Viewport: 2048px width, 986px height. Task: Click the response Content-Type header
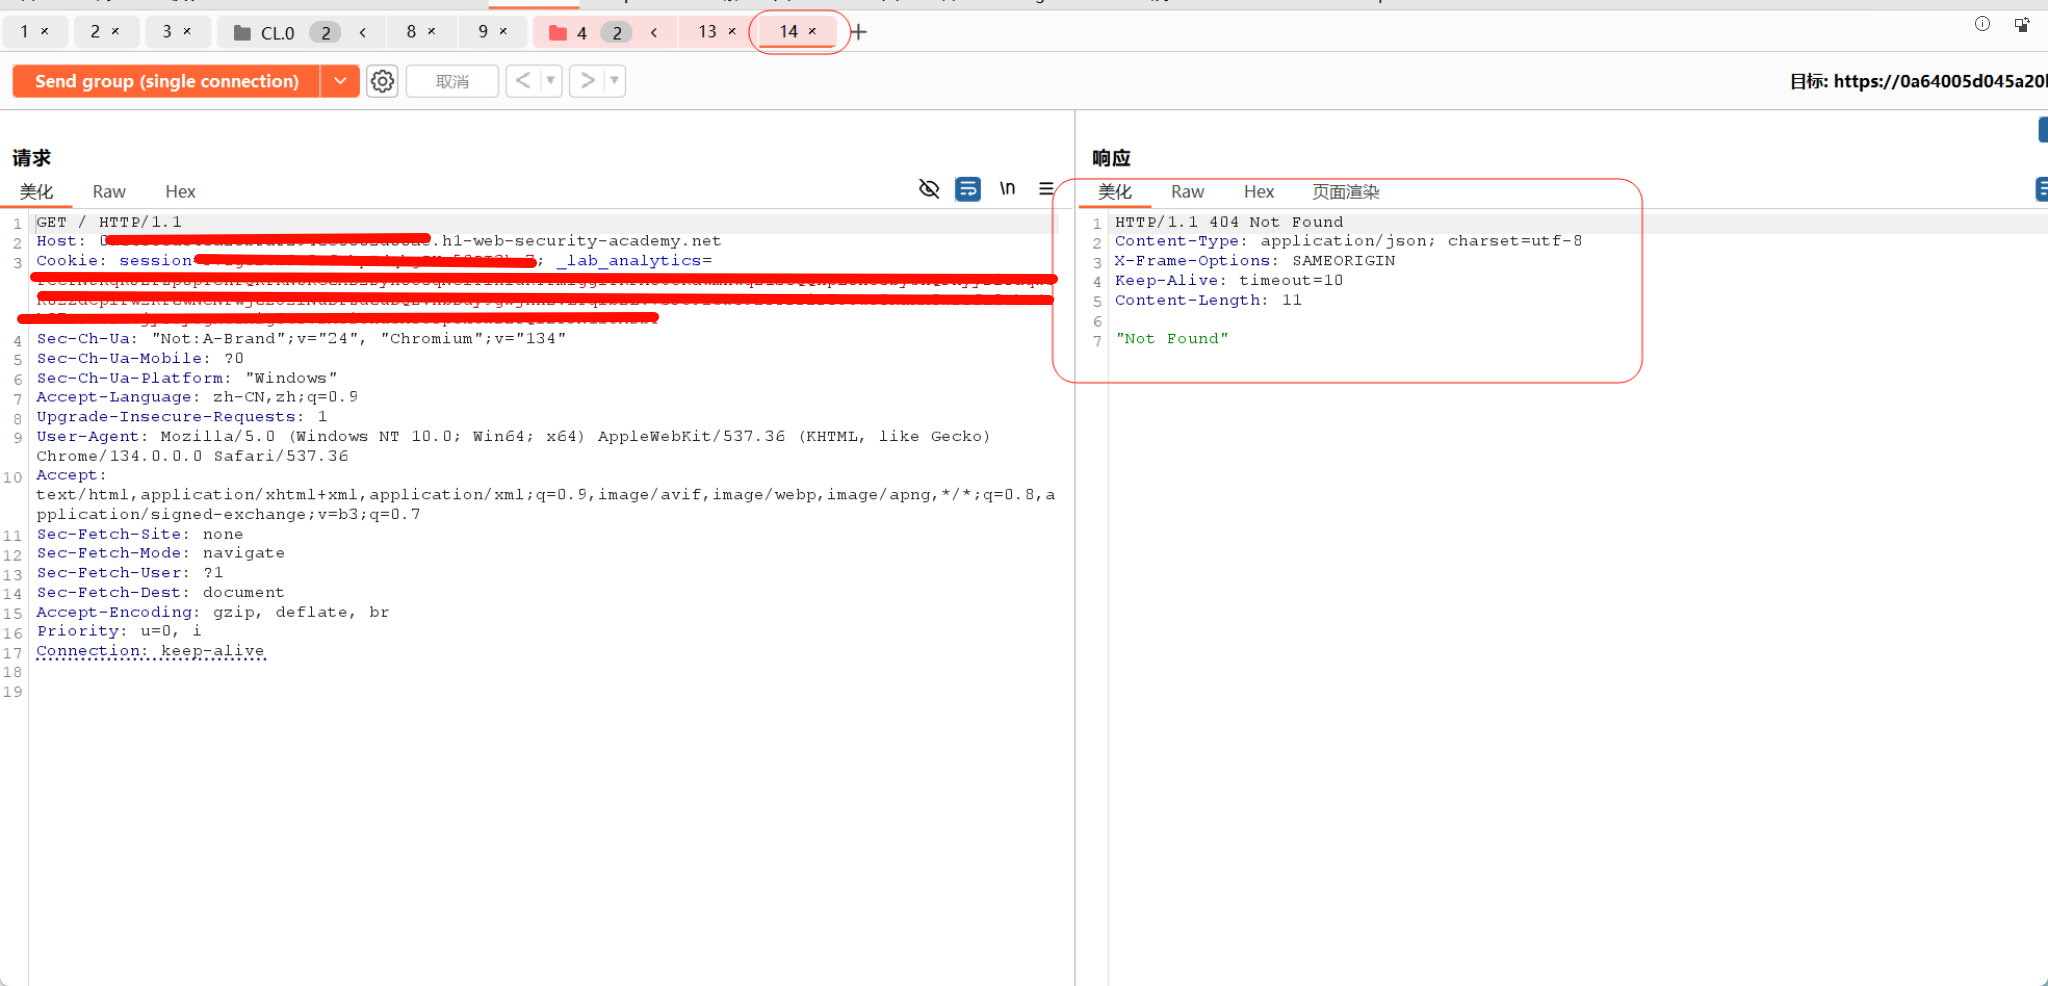coord(1349,241)
